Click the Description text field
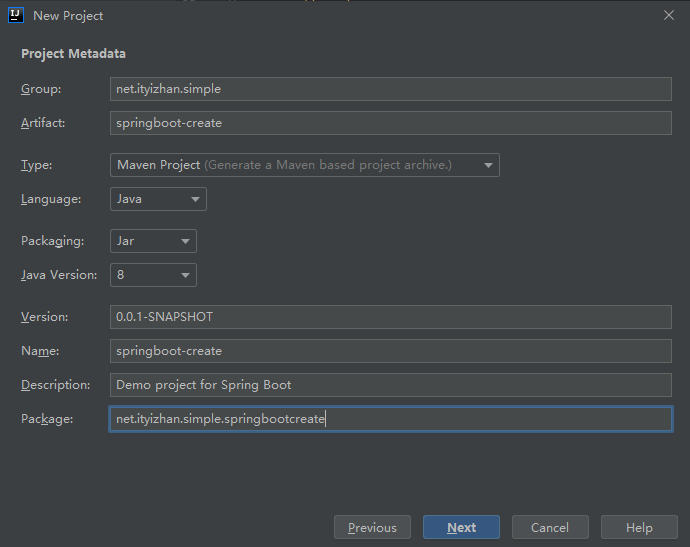Image resolution: width=690 pixels, height=547 pixels. [391, 385]
